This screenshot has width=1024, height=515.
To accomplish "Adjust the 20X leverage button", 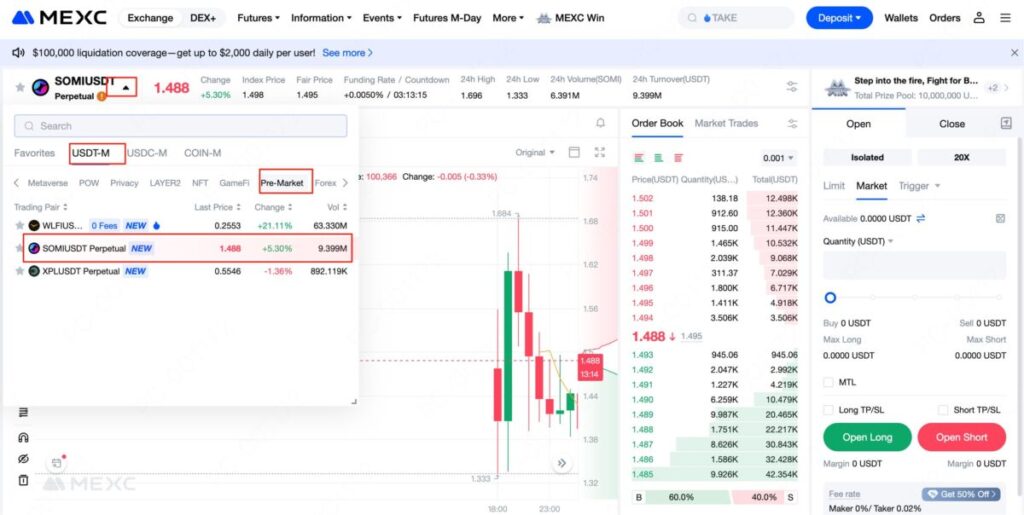I will 961,157.
